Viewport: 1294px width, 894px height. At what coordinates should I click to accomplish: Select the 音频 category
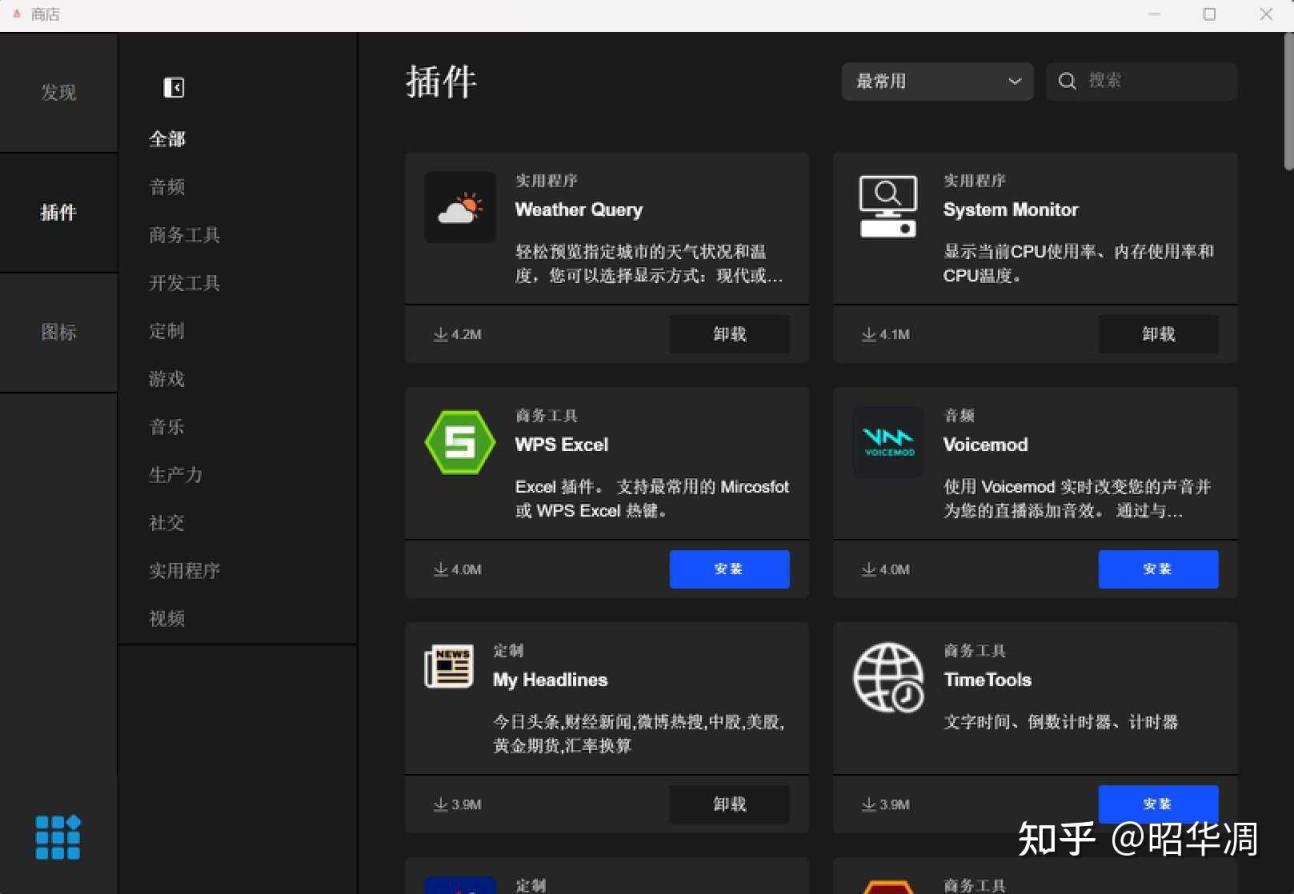pos(167,187)
